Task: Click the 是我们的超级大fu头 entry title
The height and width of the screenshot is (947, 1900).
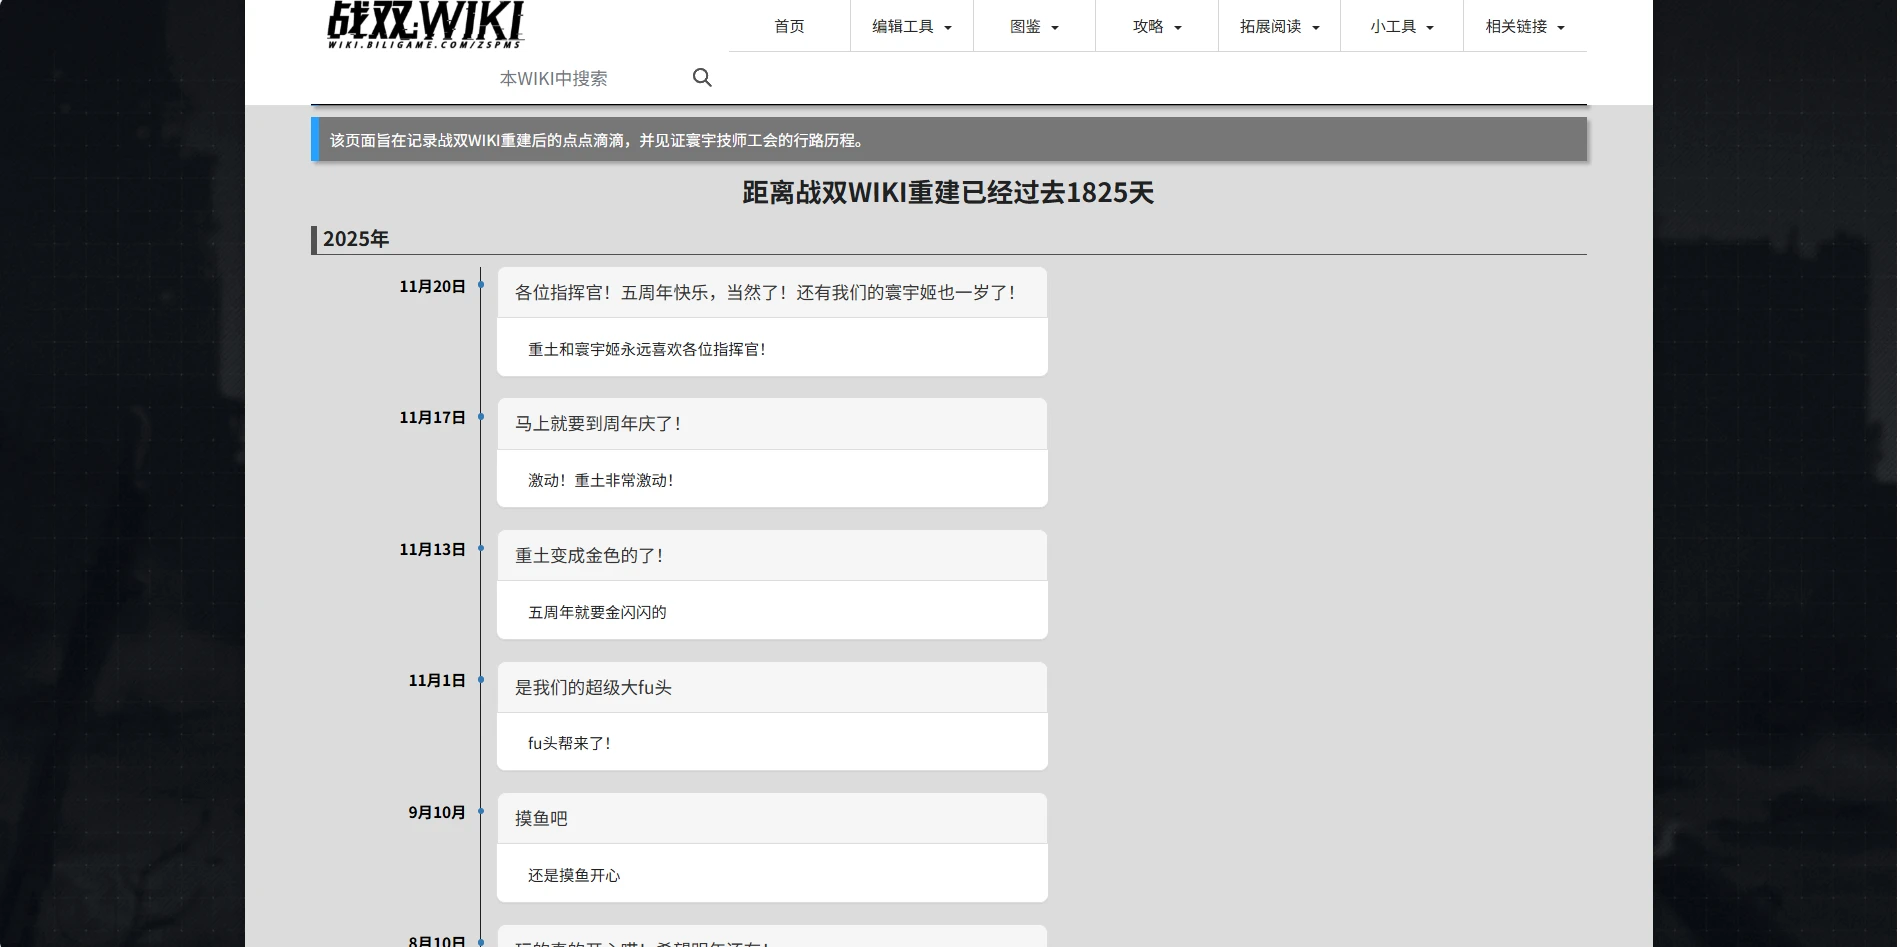Action: pyautogui.click(x=593, y=688)
